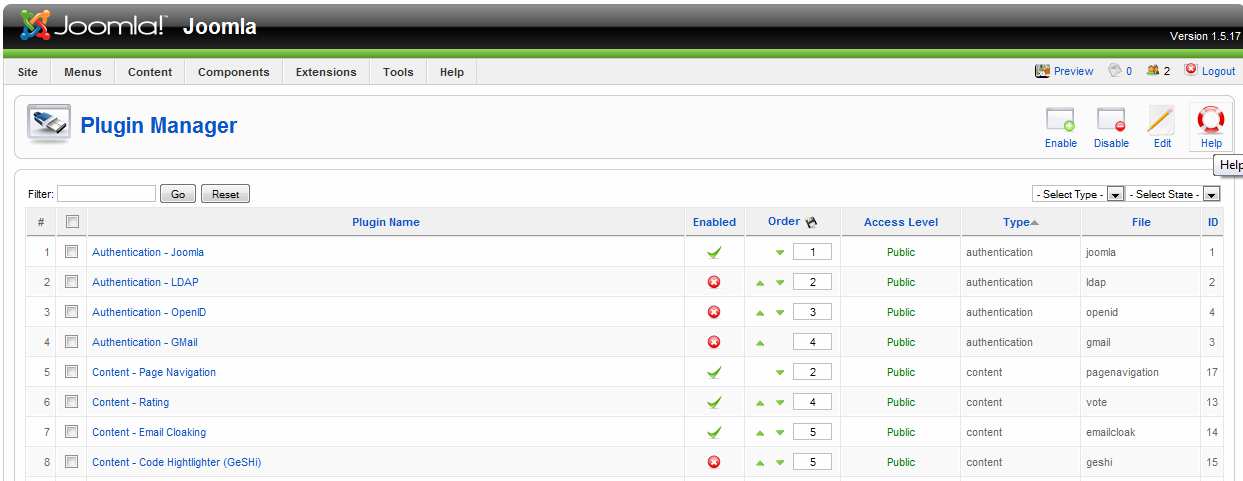1243x481 pixels.
Task: Disable Content - Rating via green checkmark
Action: click(x=714, y=402)
